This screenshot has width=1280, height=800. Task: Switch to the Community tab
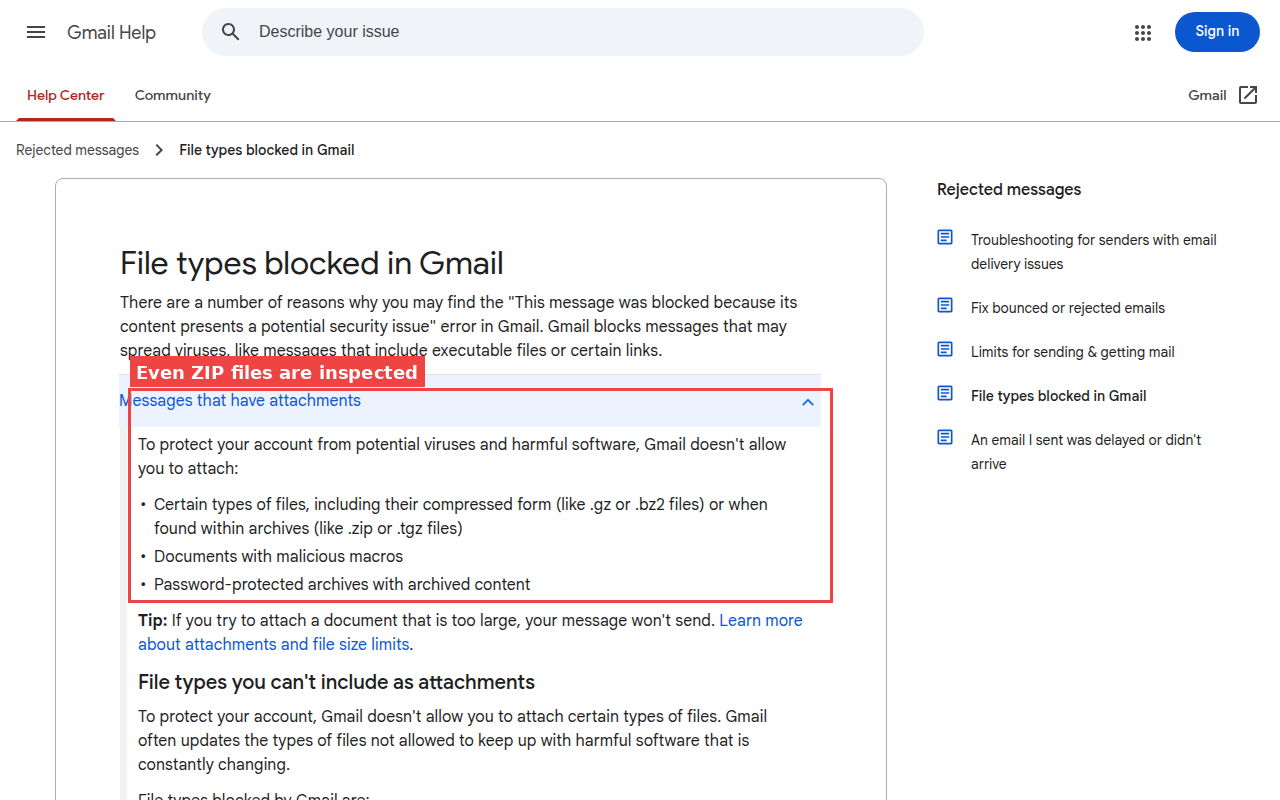pos(172,95)
